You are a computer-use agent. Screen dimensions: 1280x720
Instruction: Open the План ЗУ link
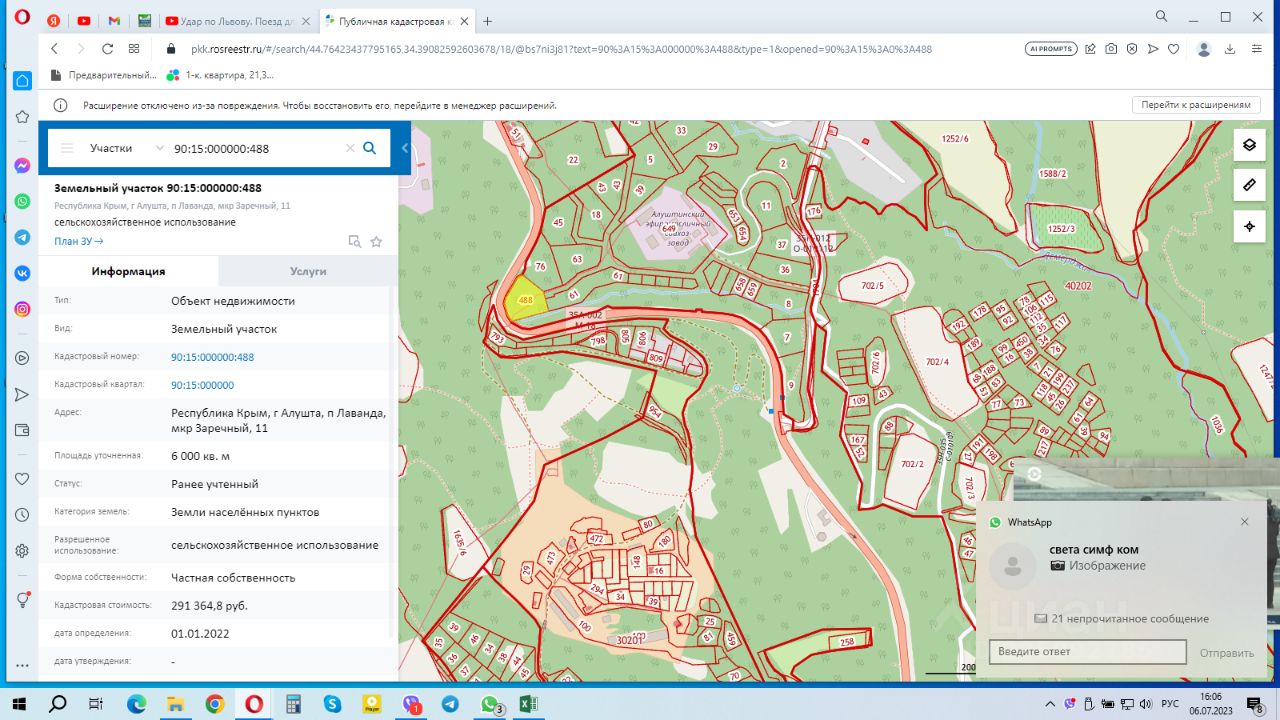[x=78, y=241]
